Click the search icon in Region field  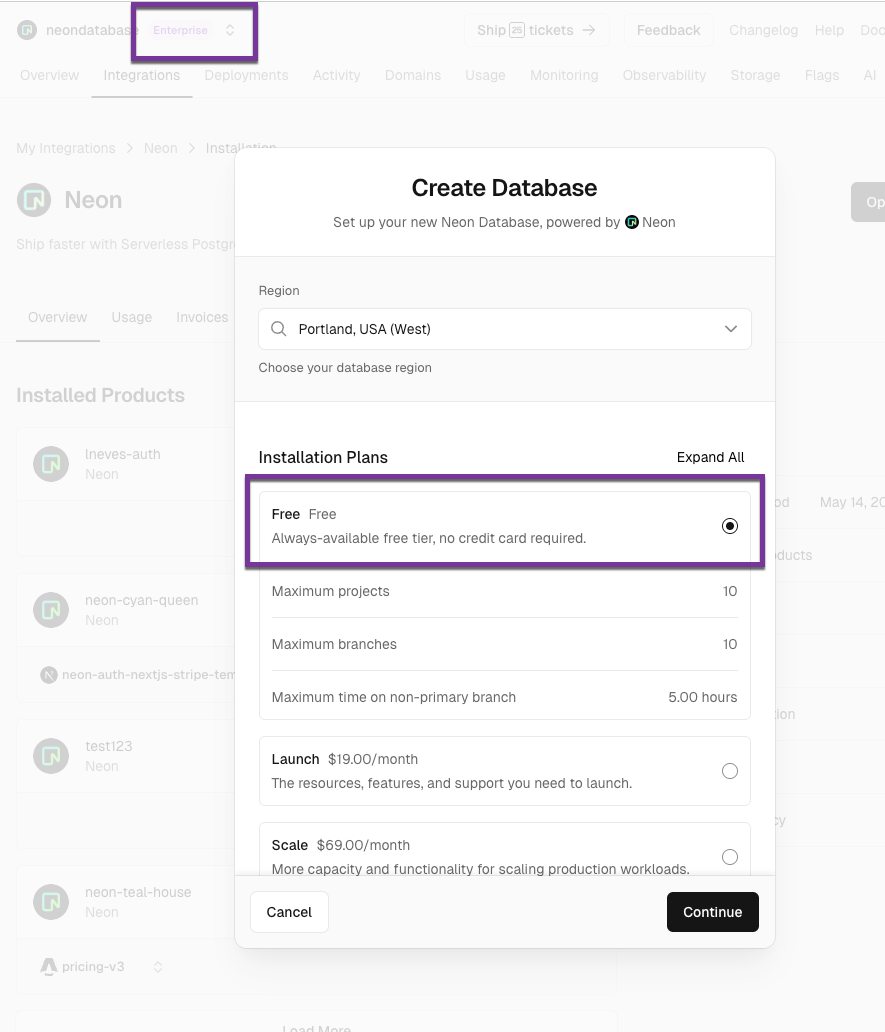279,329
